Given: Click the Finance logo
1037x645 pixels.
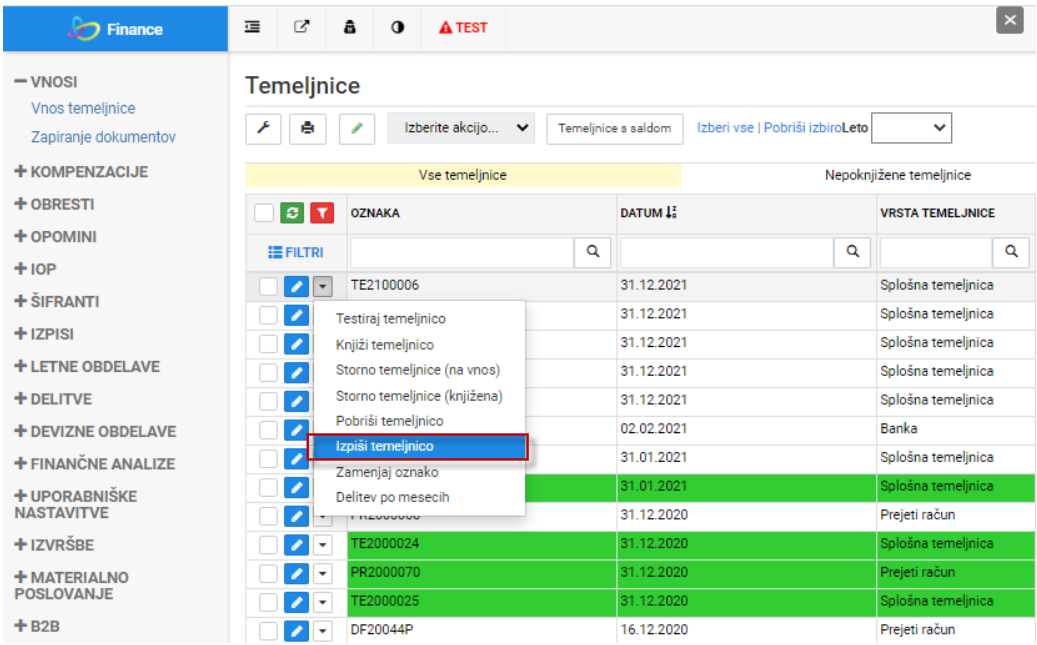Looking at the screenshot, I should (x=116, y=29).
